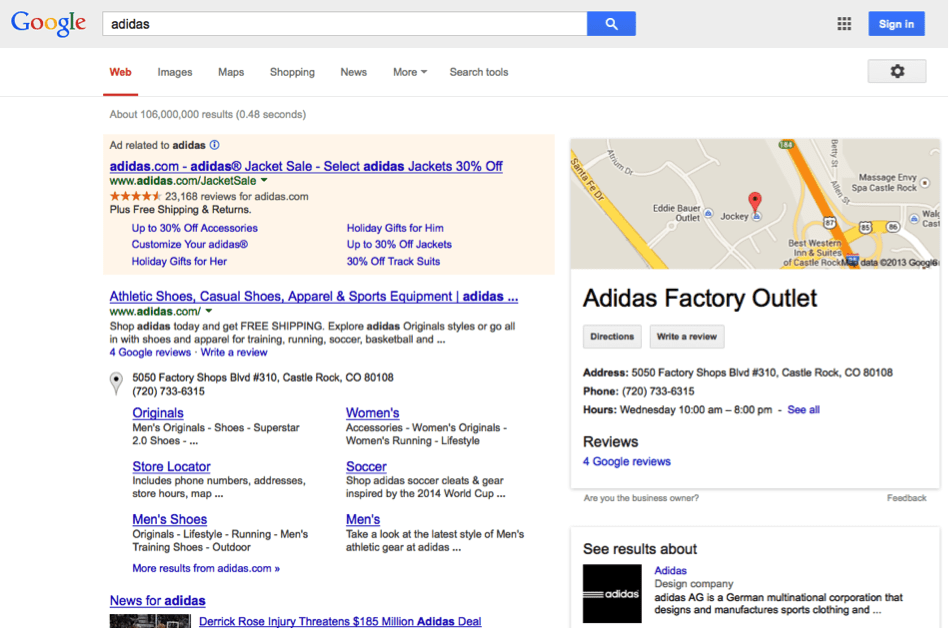
Task: Click the red map pin marker
Action: pos(755,202)
